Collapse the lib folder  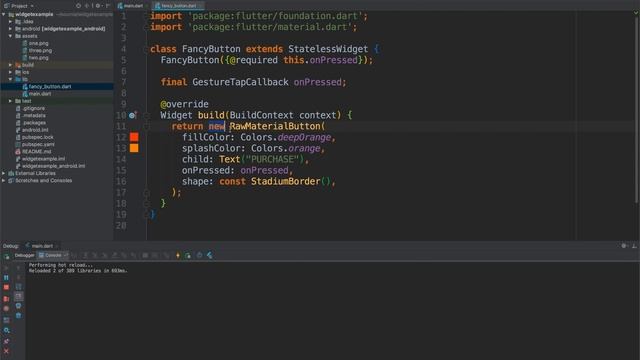pos(11,79)
